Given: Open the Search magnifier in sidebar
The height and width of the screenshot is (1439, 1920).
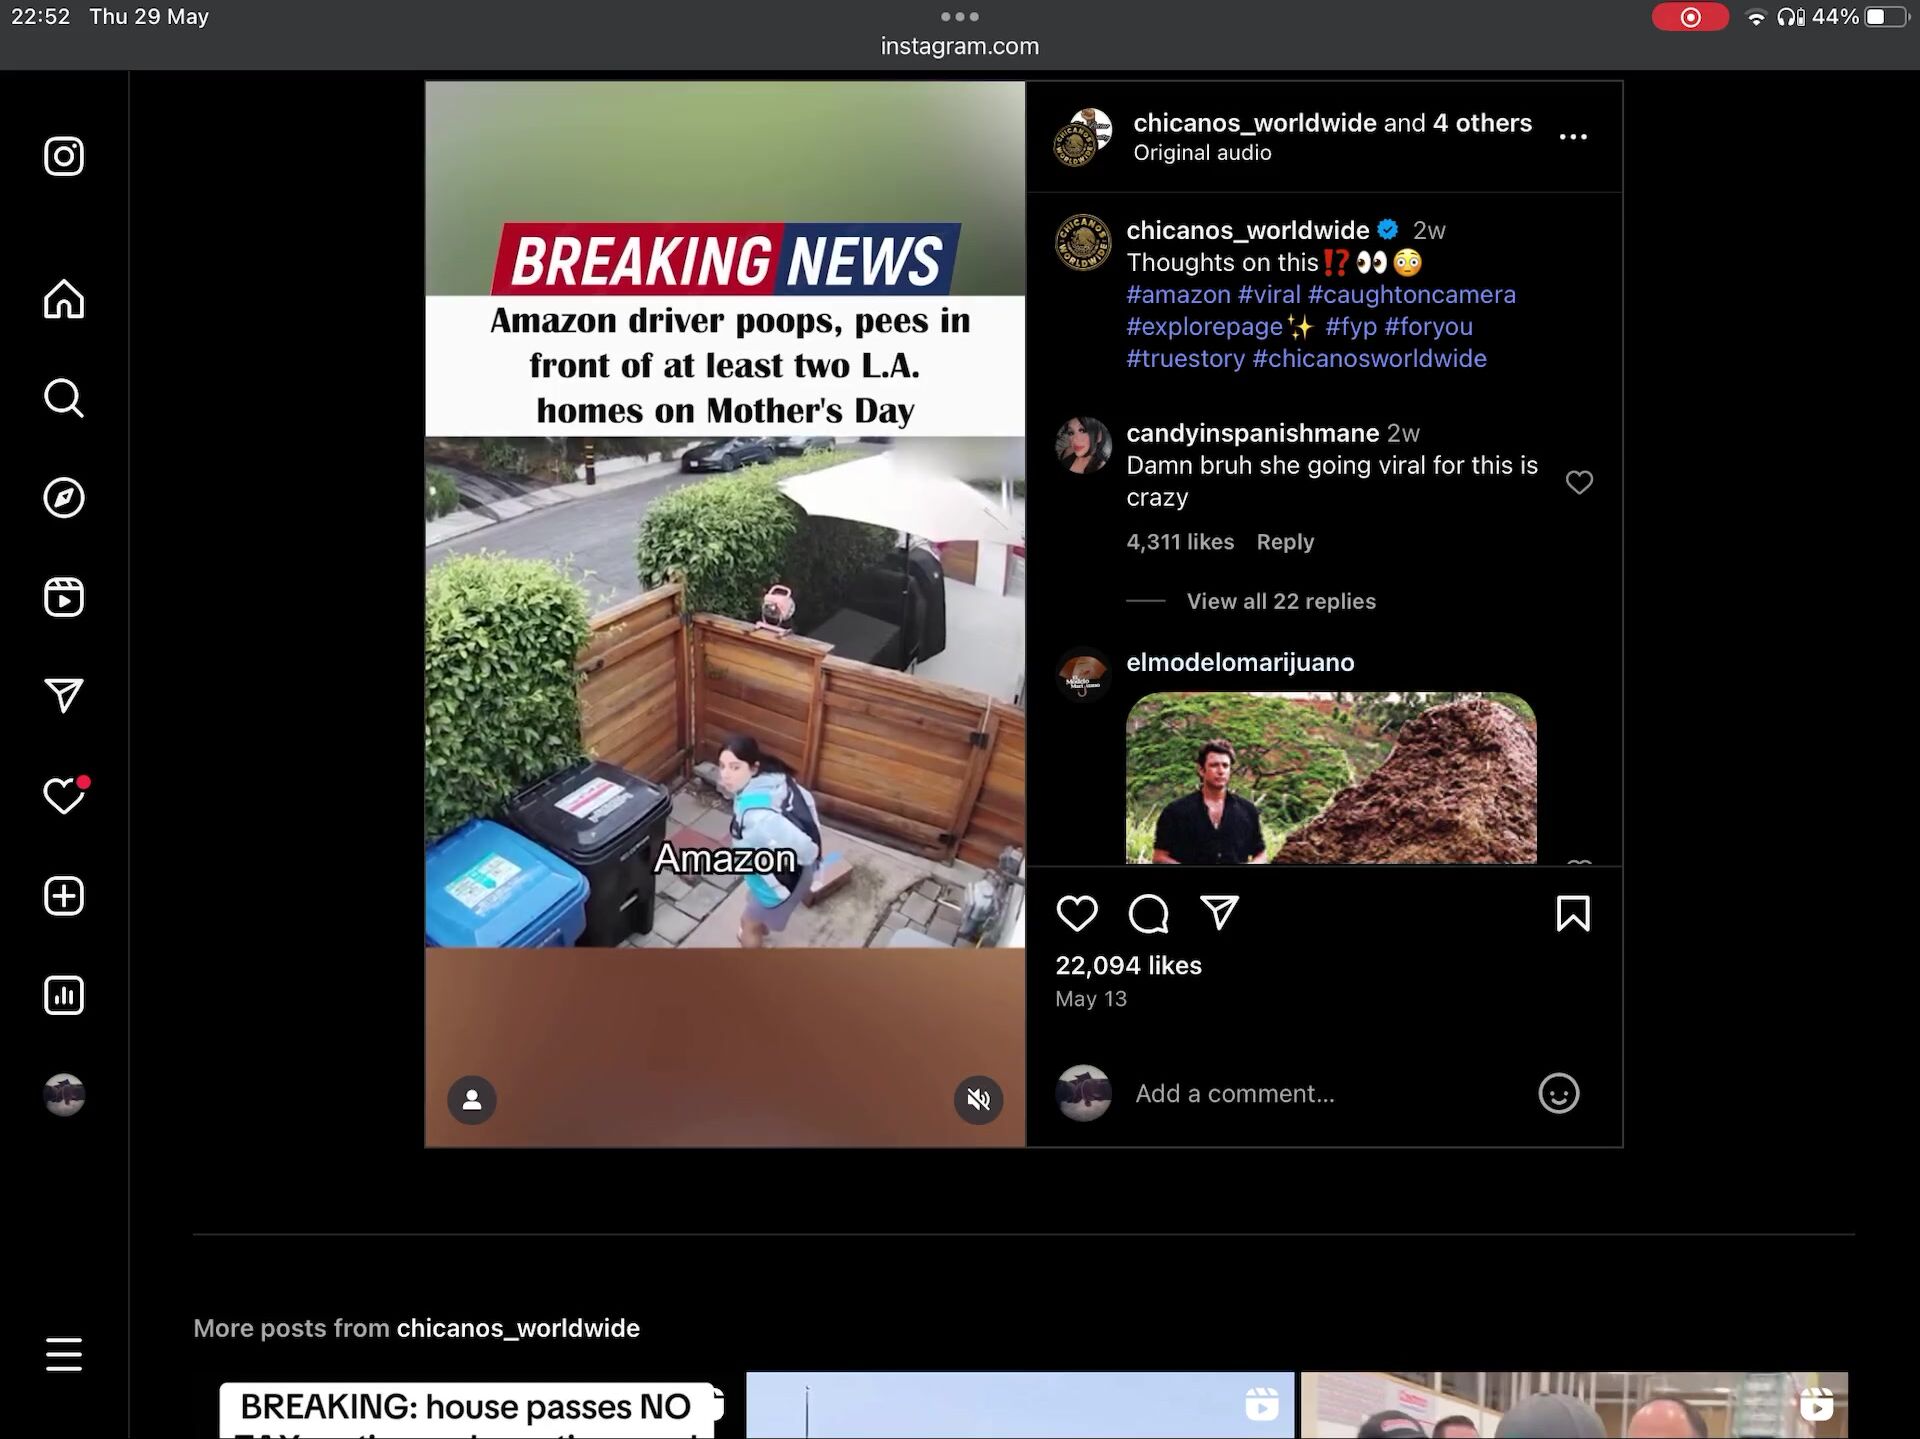Looking at the screenshot, I should pos(64,398).
